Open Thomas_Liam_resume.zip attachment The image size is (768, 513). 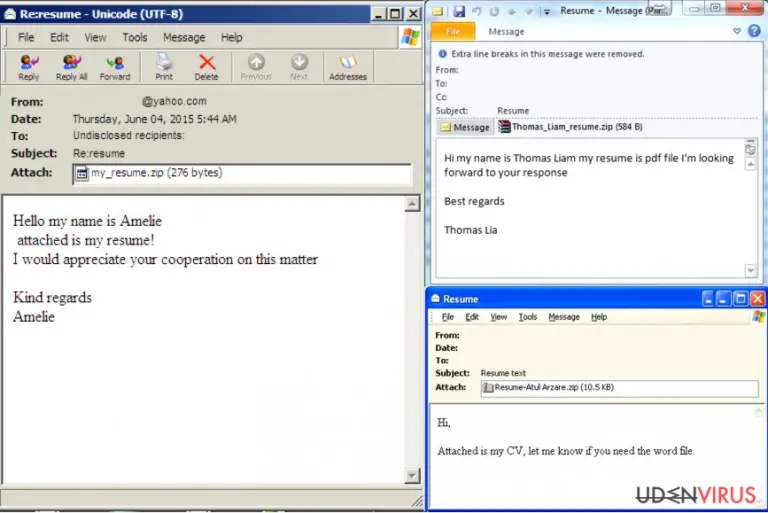571,127
